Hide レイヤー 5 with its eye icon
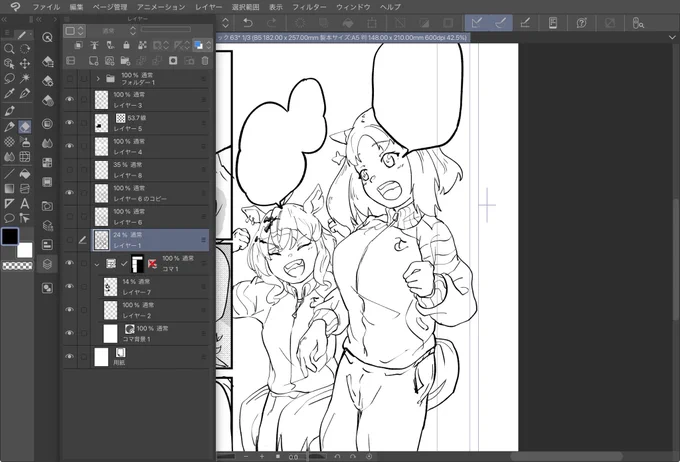This screenshot has height=462, width=680. (69, 123)
